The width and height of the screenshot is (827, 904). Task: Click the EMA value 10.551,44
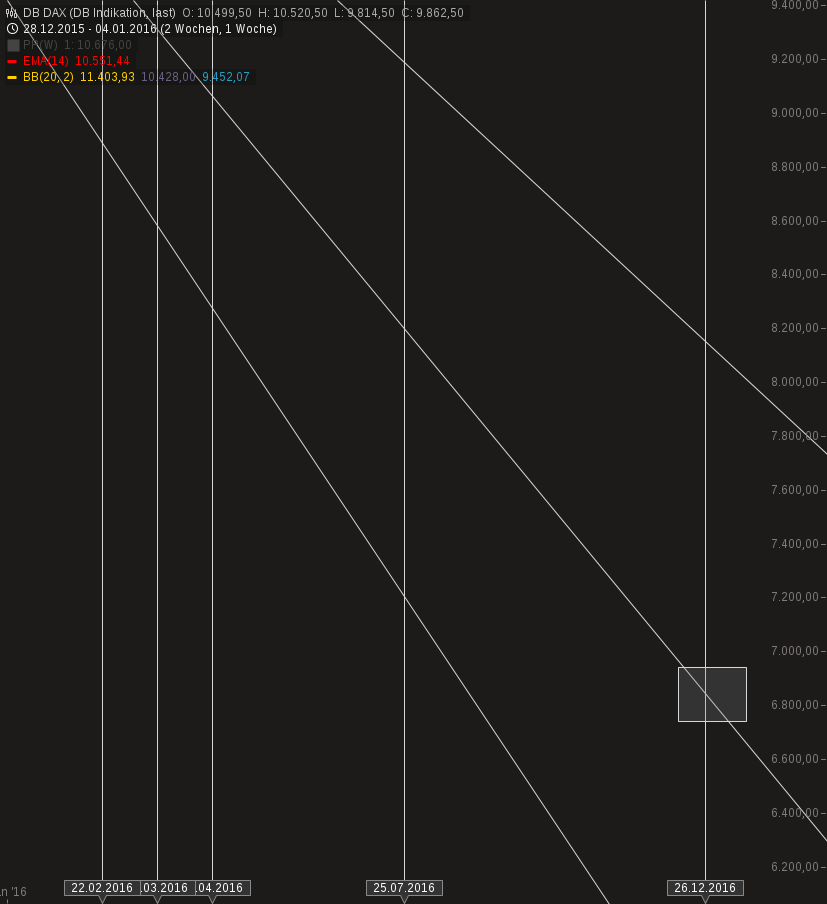102,61
